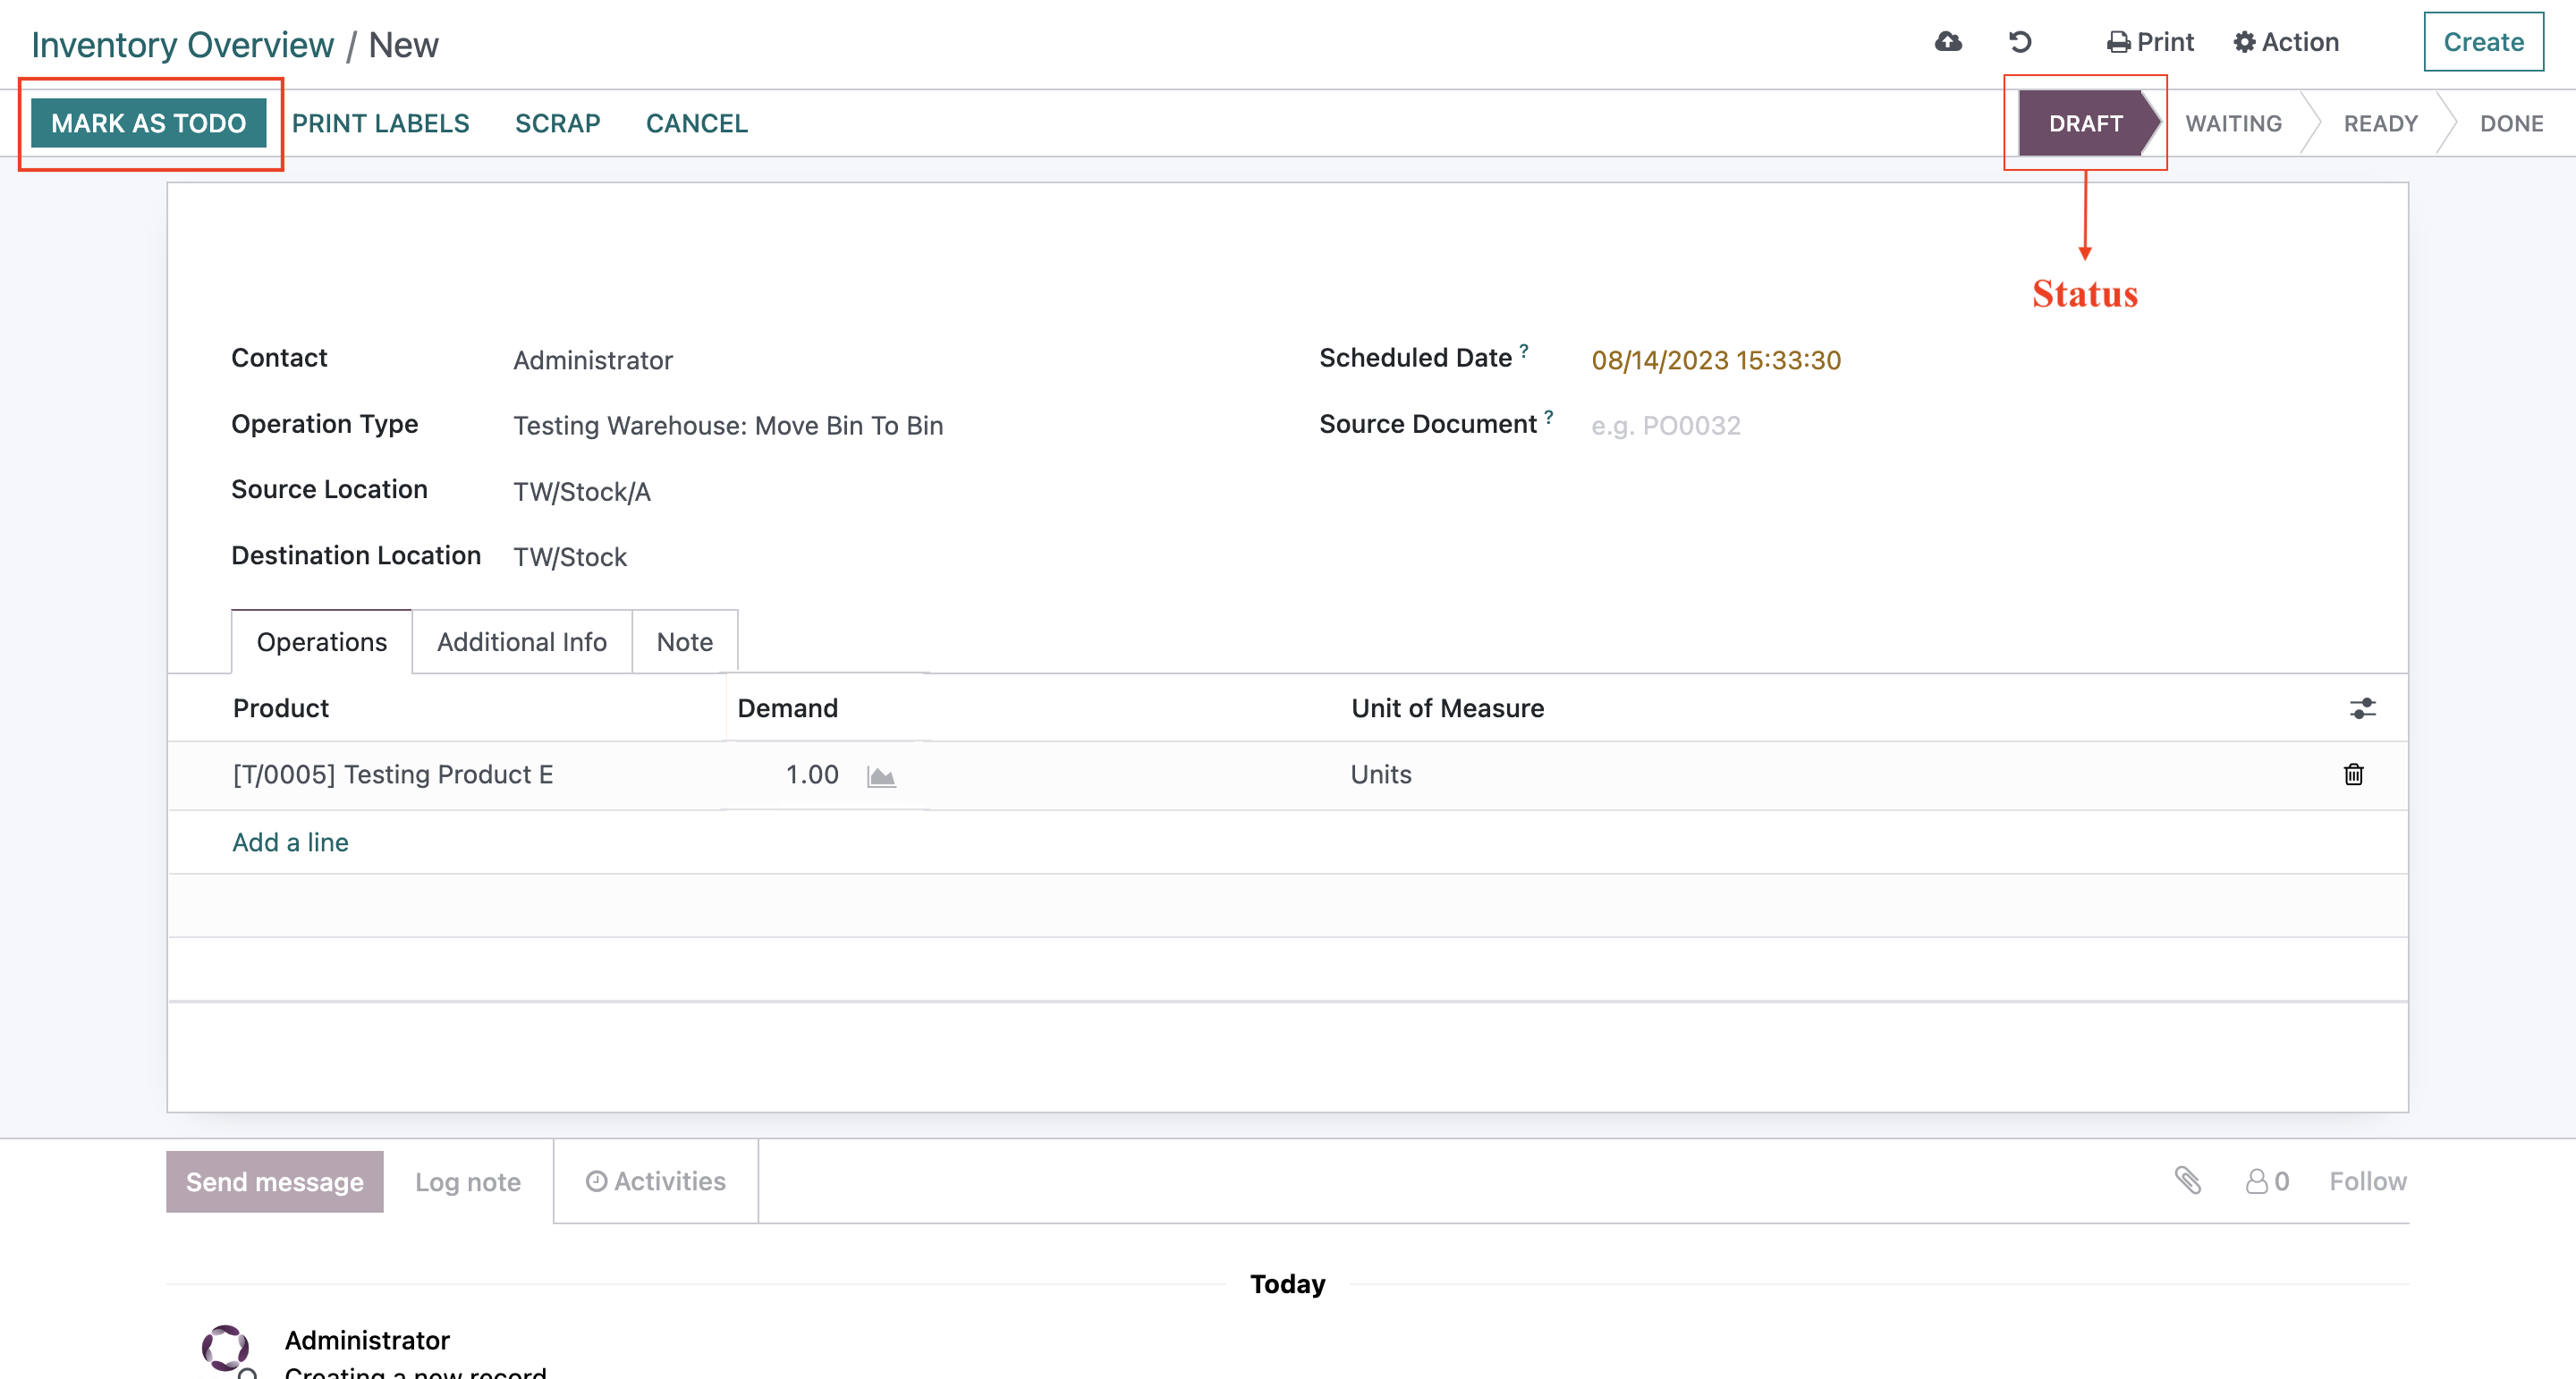Switch to the Additional Info tab
This screenshot has width=2576, height=1379.
tap(522, 642)
